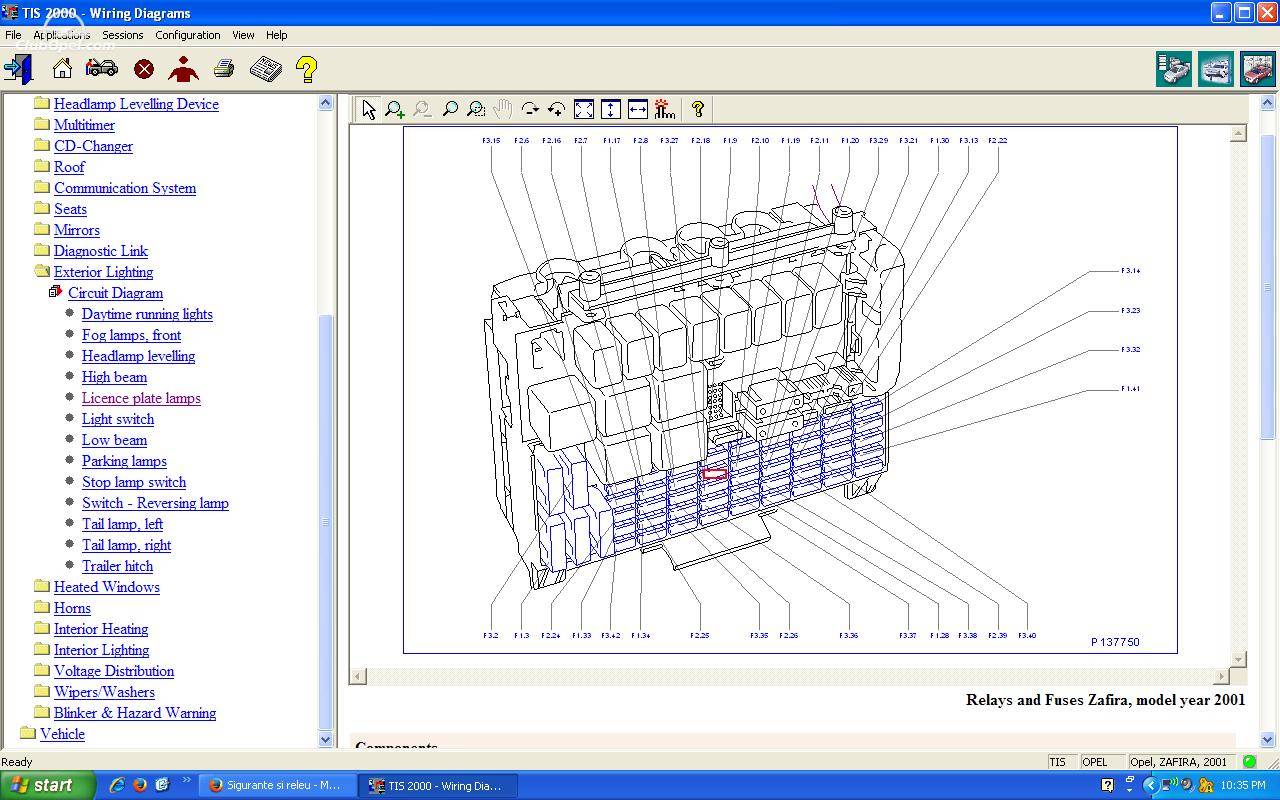The height and width of the screenshot is (800, 1280).
Task: Click the diagram horizontal scrollbar right arrow
Action: [1221, 676]
